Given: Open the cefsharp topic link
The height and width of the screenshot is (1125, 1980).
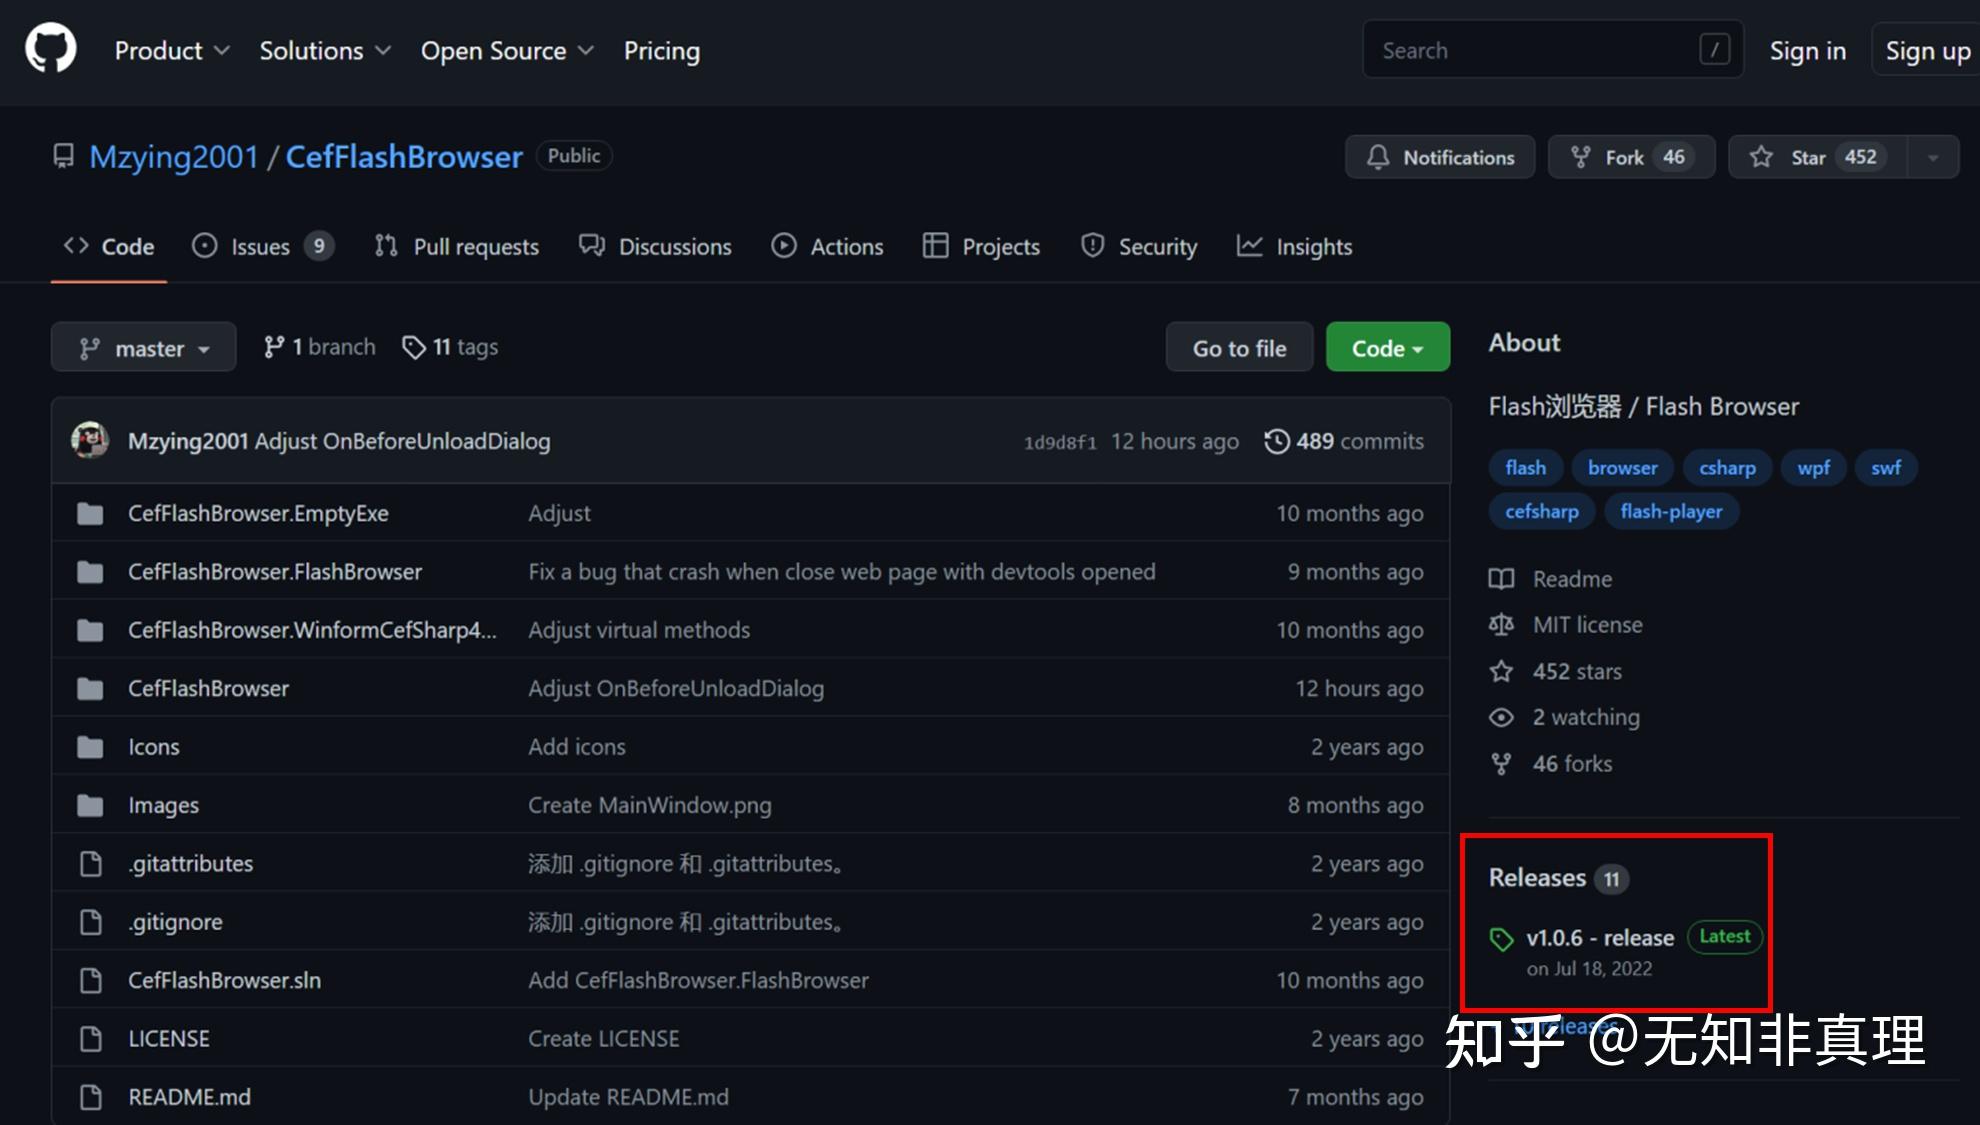Looking at the screenshot, I should [x=1541, y=511].
